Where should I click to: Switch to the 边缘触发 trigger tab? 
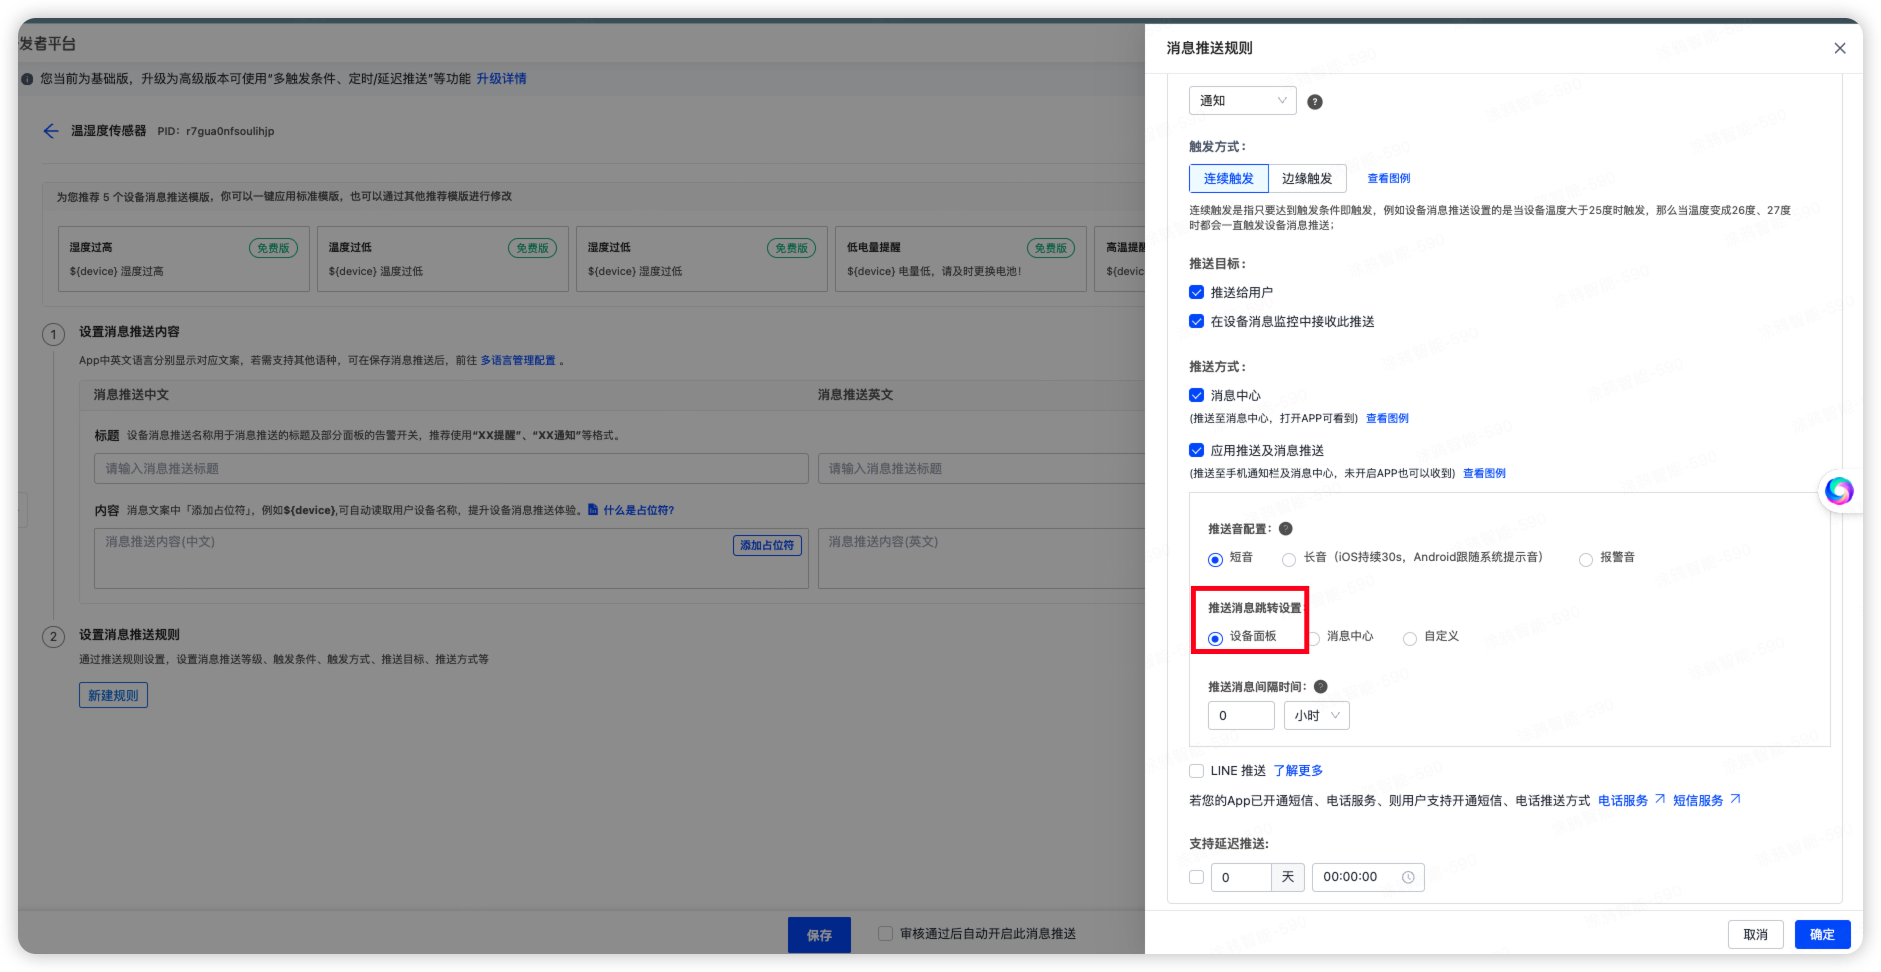point(1307,178)
